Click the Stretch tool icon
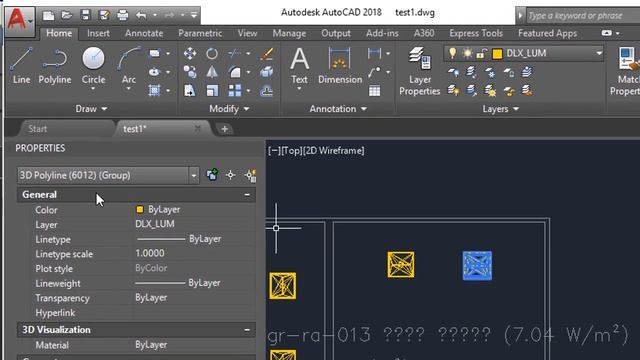Screen dimensions: 640x360 (190, 91)
